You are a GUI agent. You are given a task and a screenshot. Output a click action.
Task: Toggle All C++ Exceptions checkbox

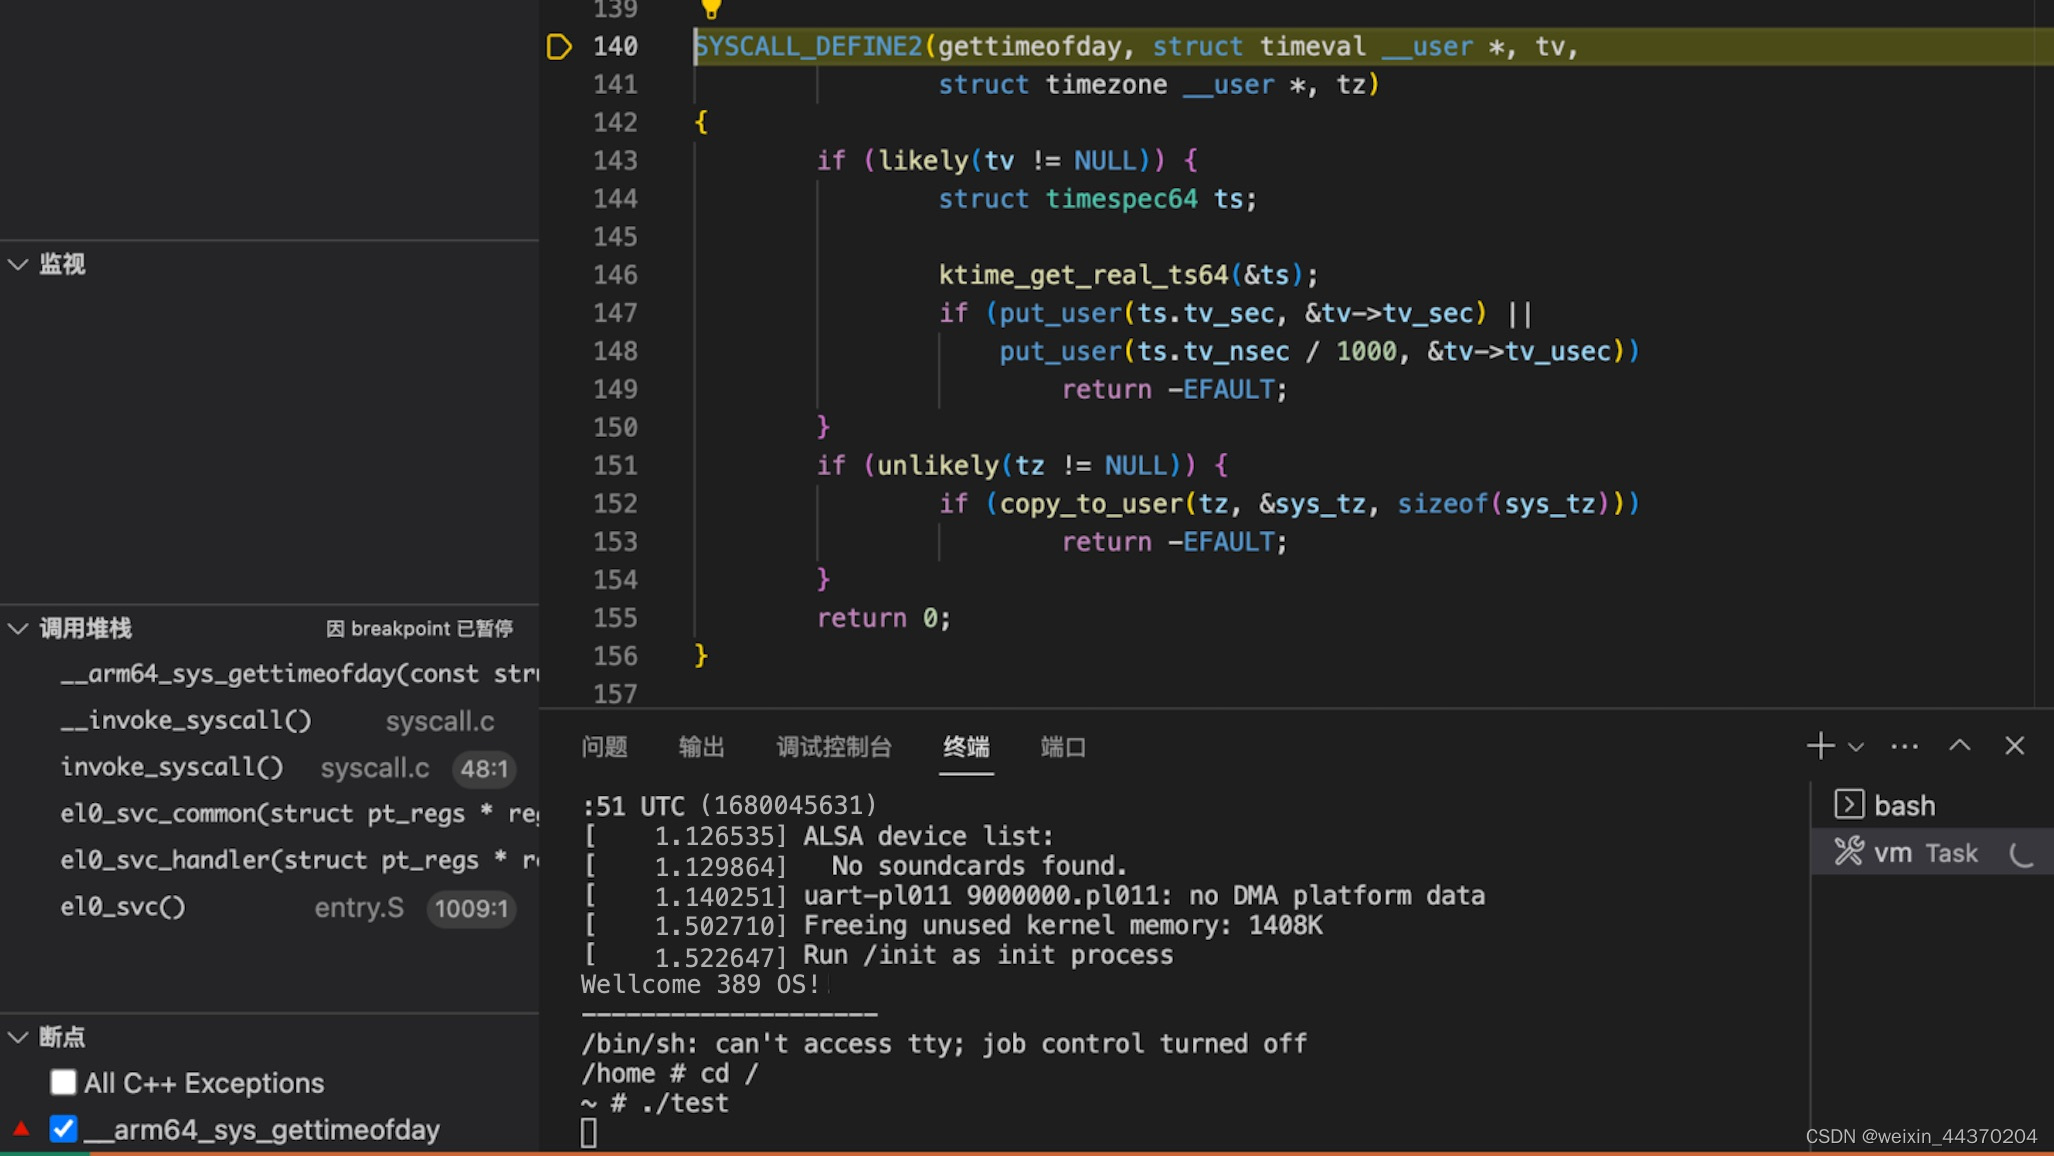(63, 1082)
